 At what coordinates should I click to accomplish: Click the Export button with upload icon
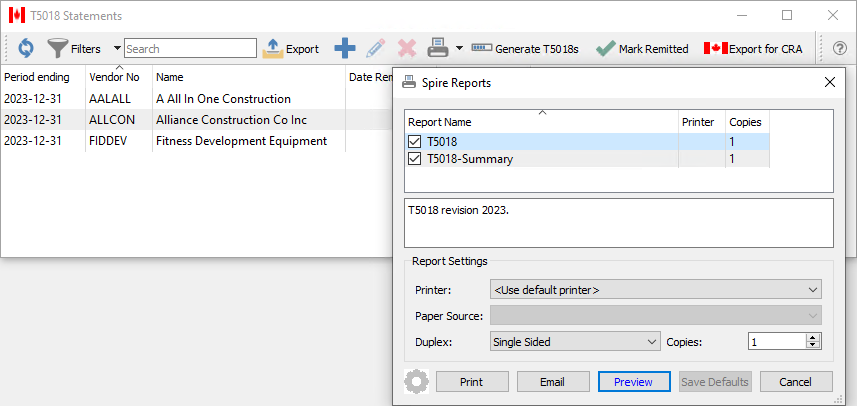291,49
